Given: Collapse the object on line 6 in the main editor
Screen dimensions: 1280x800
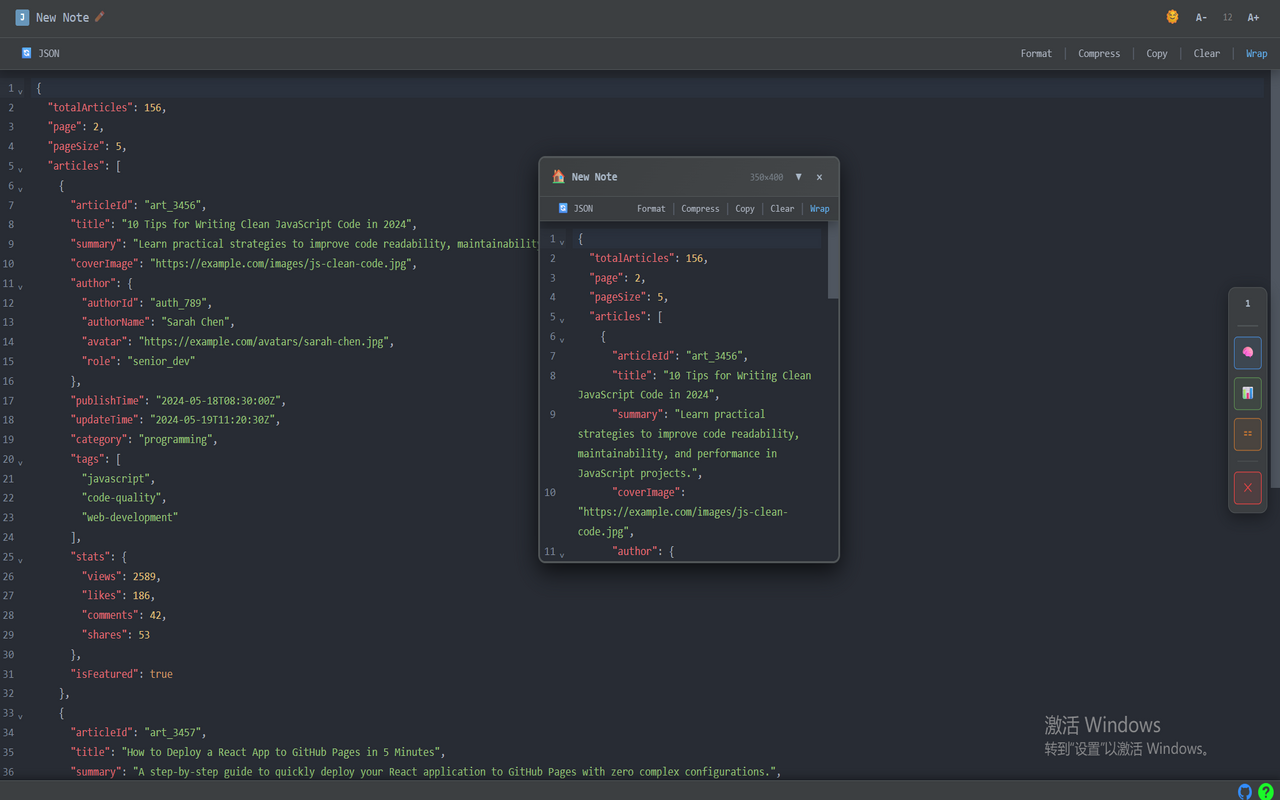Looking at the screenshot, I should [x=21, y=189].
